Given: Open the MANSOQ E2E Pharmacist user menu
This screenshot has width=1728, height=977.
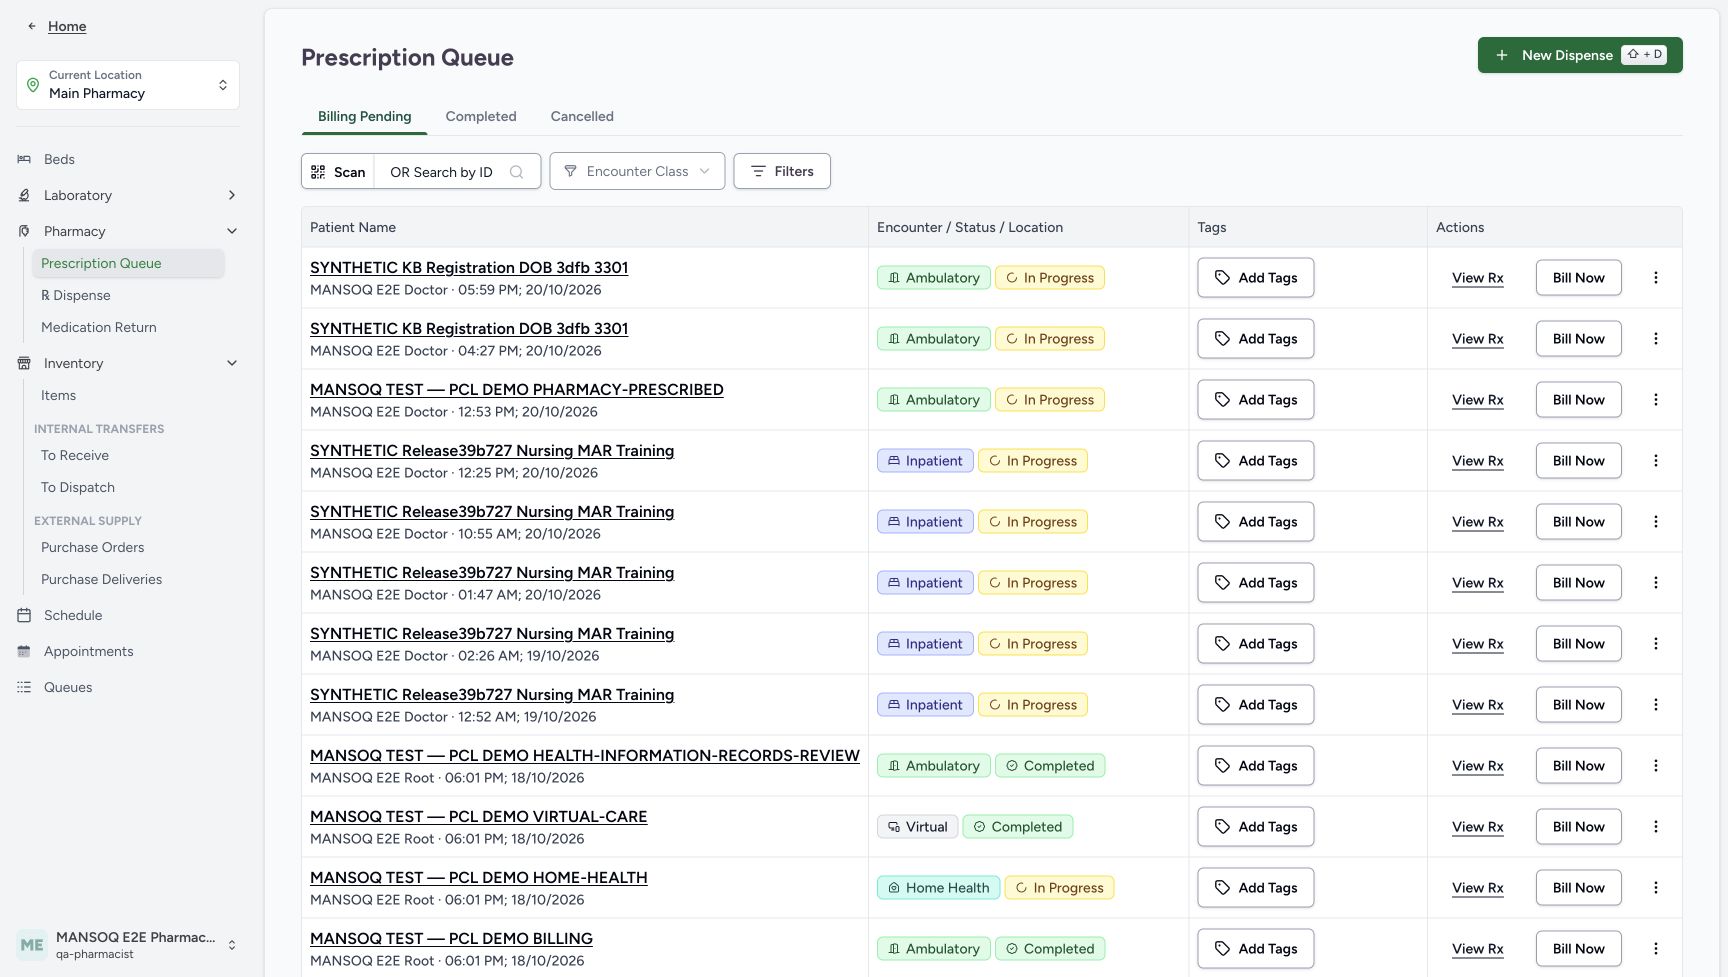Looking at the screenshot, I should tap(128, 945).
